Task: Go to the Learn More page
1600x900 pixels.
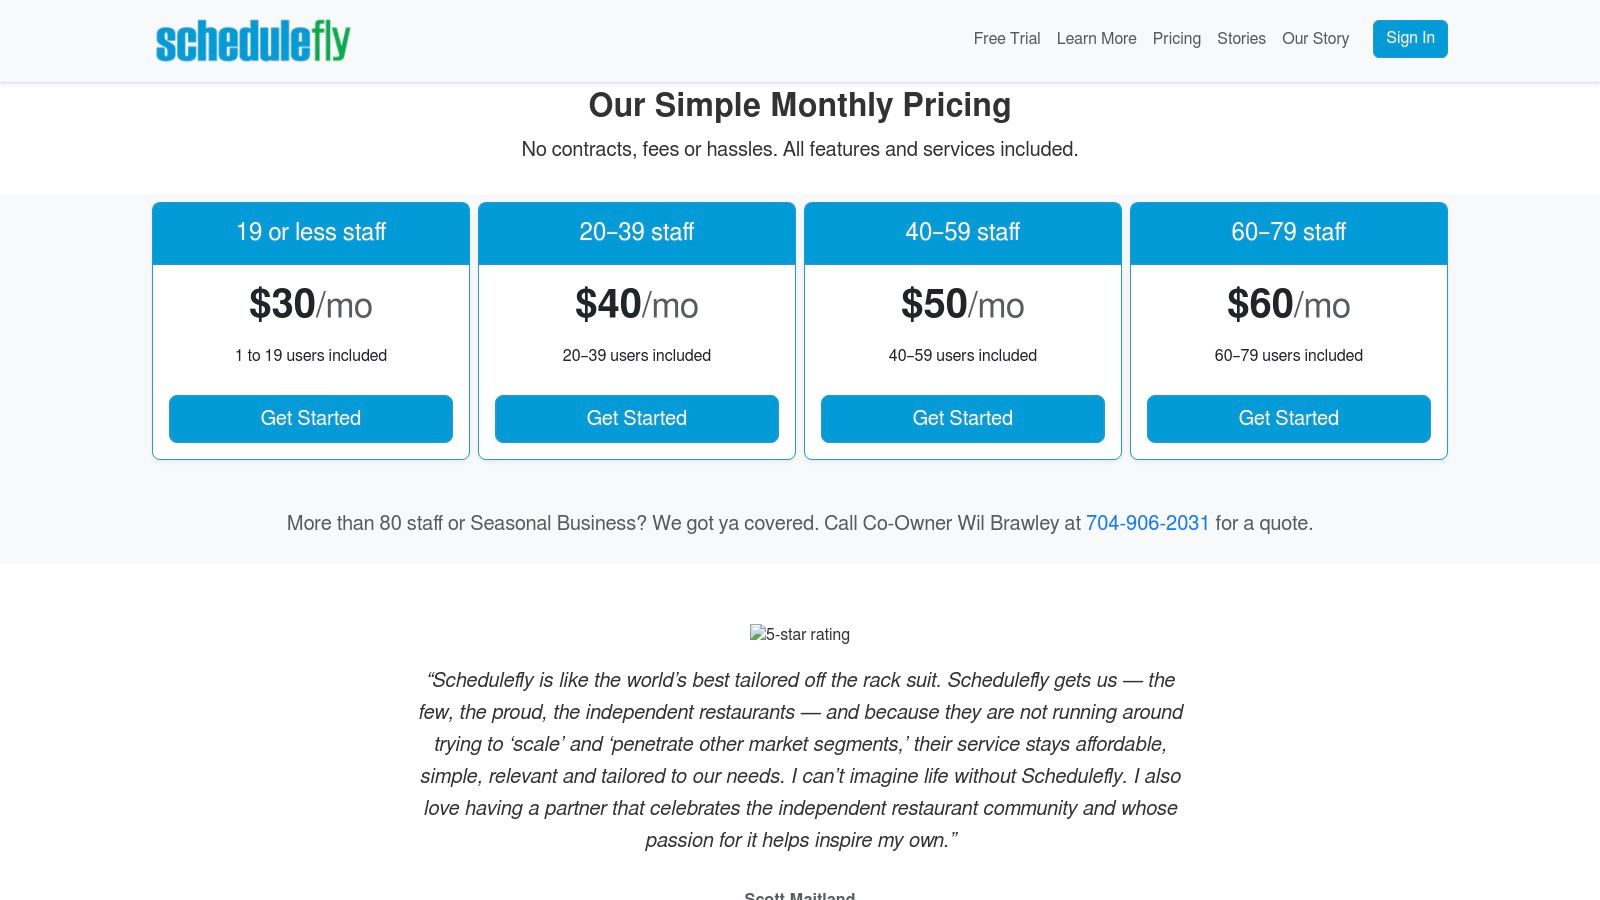Action: 1096,39
